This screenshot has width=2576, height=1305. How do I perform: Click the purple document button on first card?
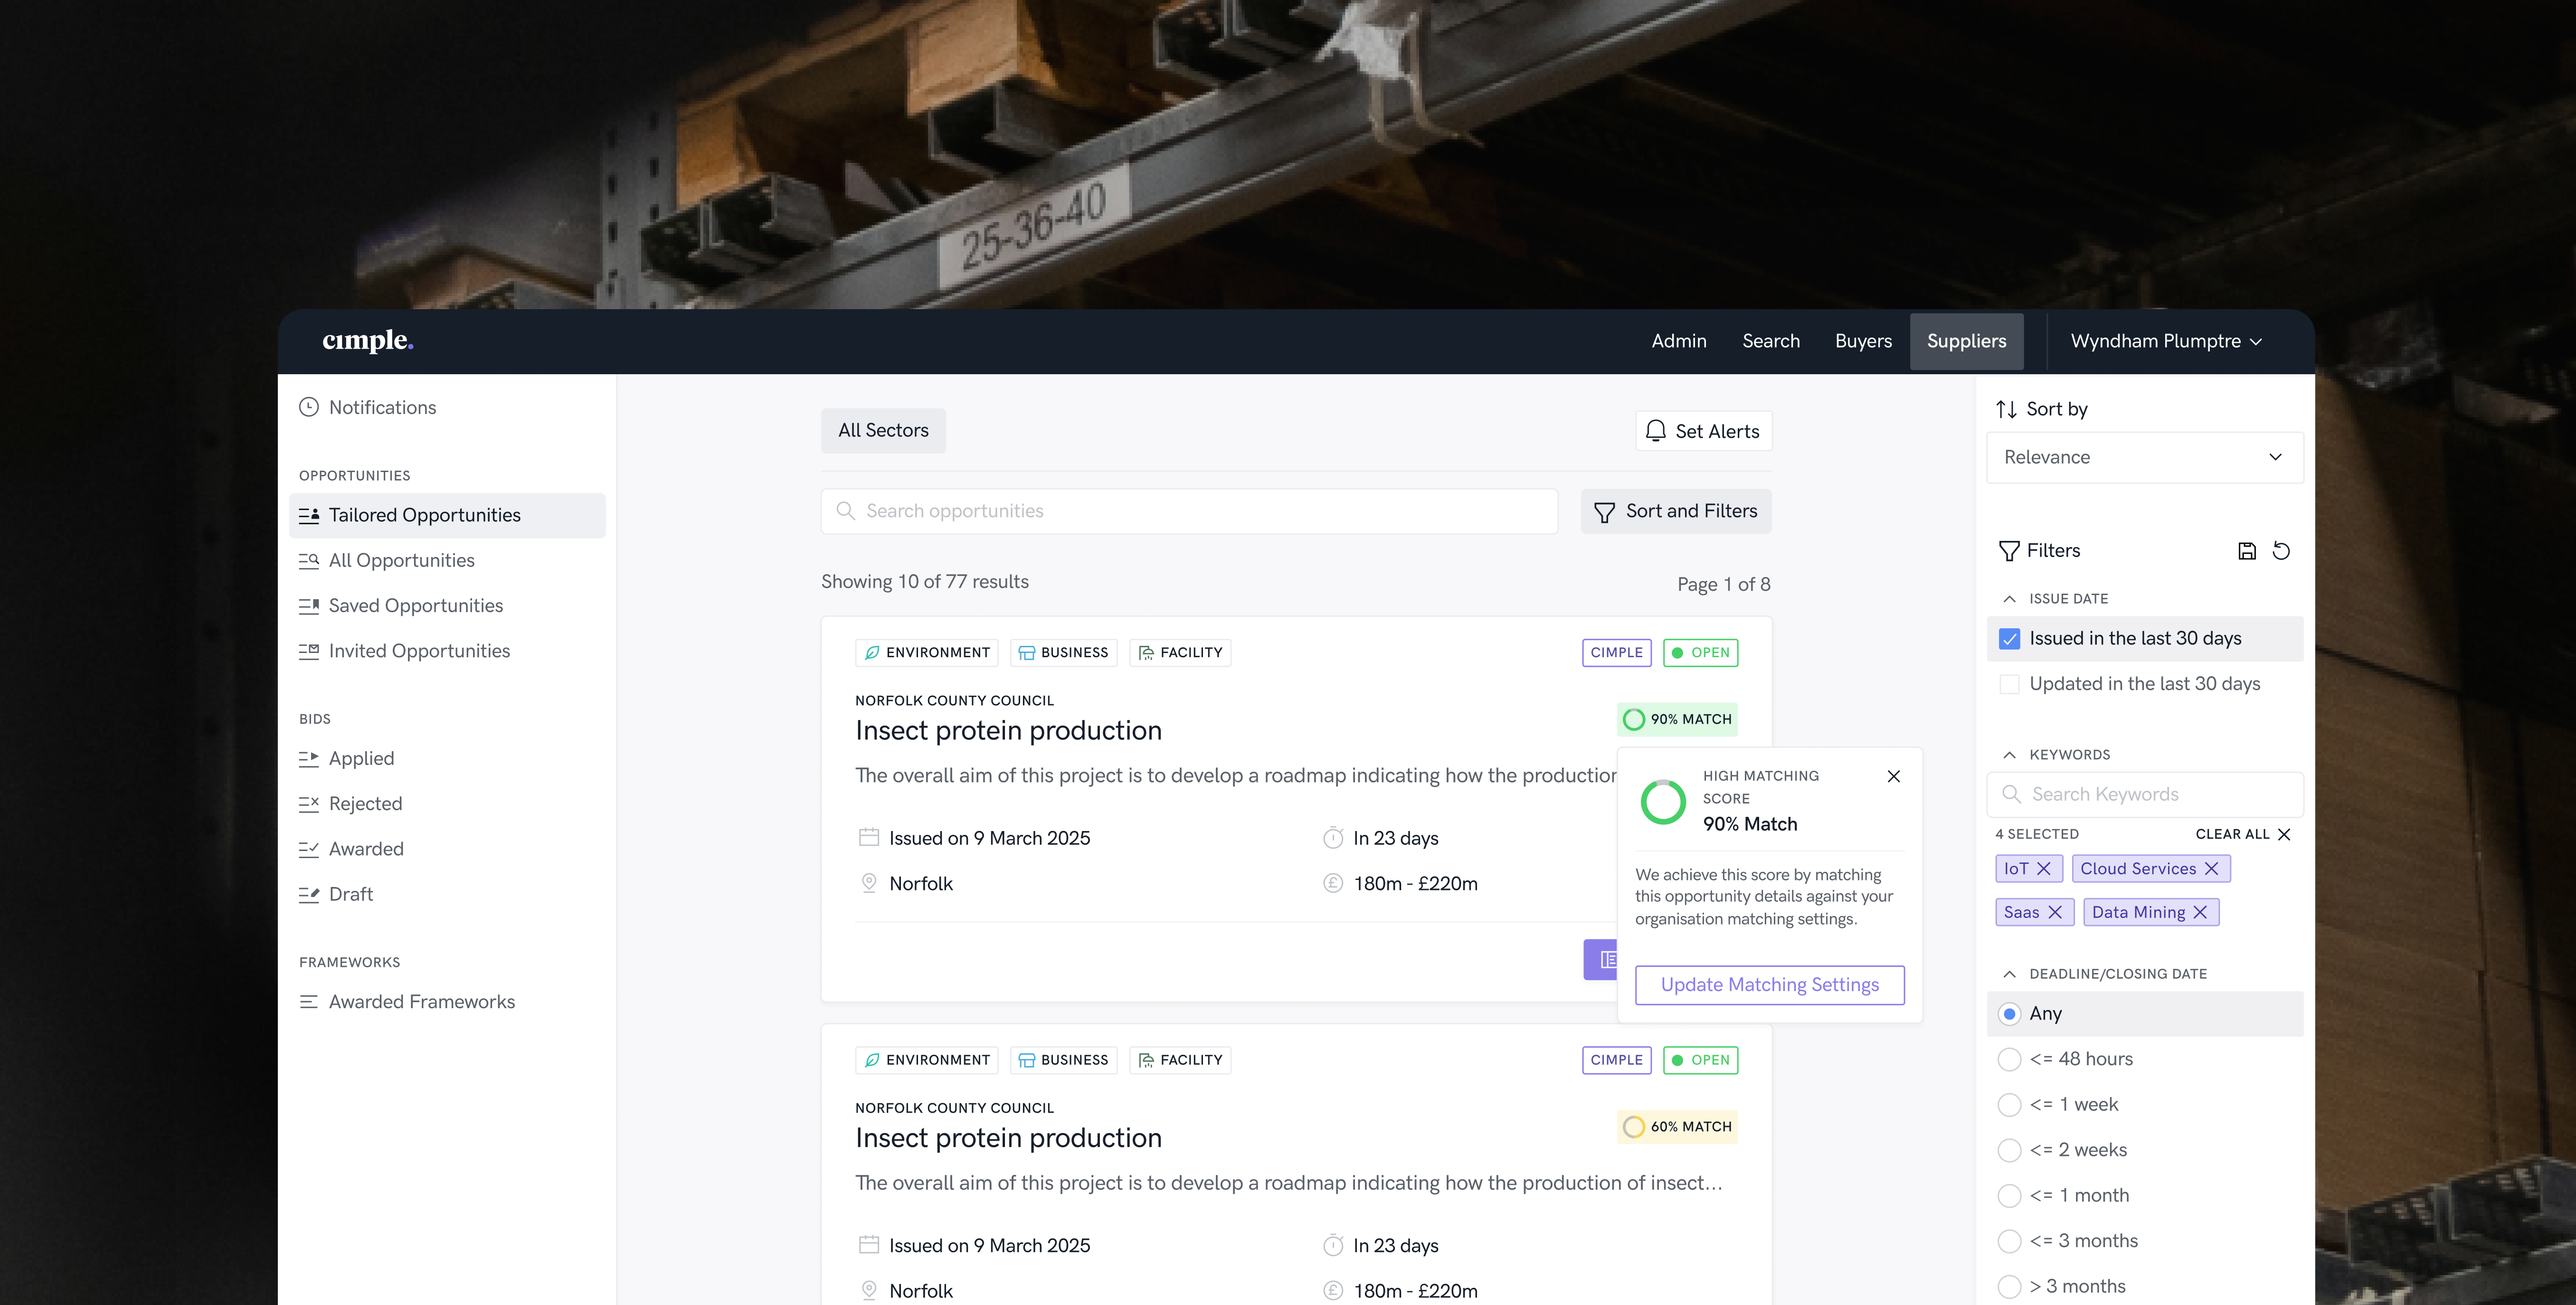point(1601,960)
